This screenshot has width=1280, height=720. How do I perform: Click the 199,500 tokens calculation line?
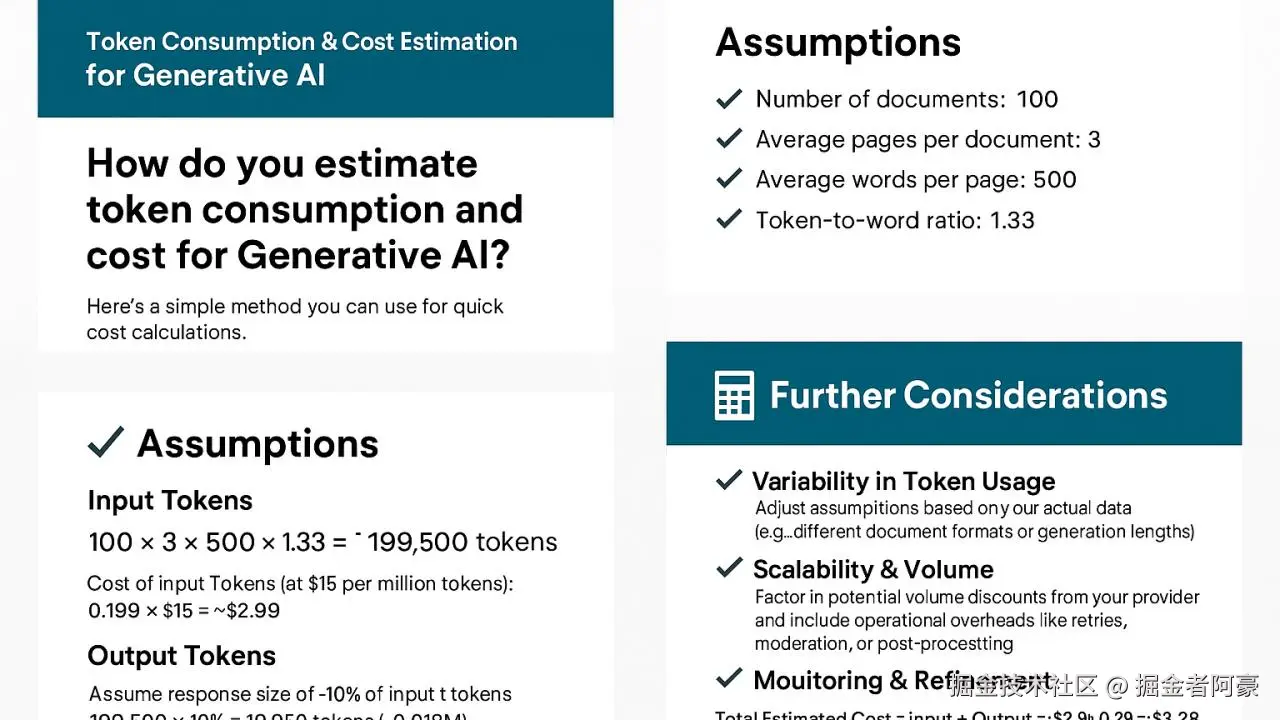tap(322, 542)
